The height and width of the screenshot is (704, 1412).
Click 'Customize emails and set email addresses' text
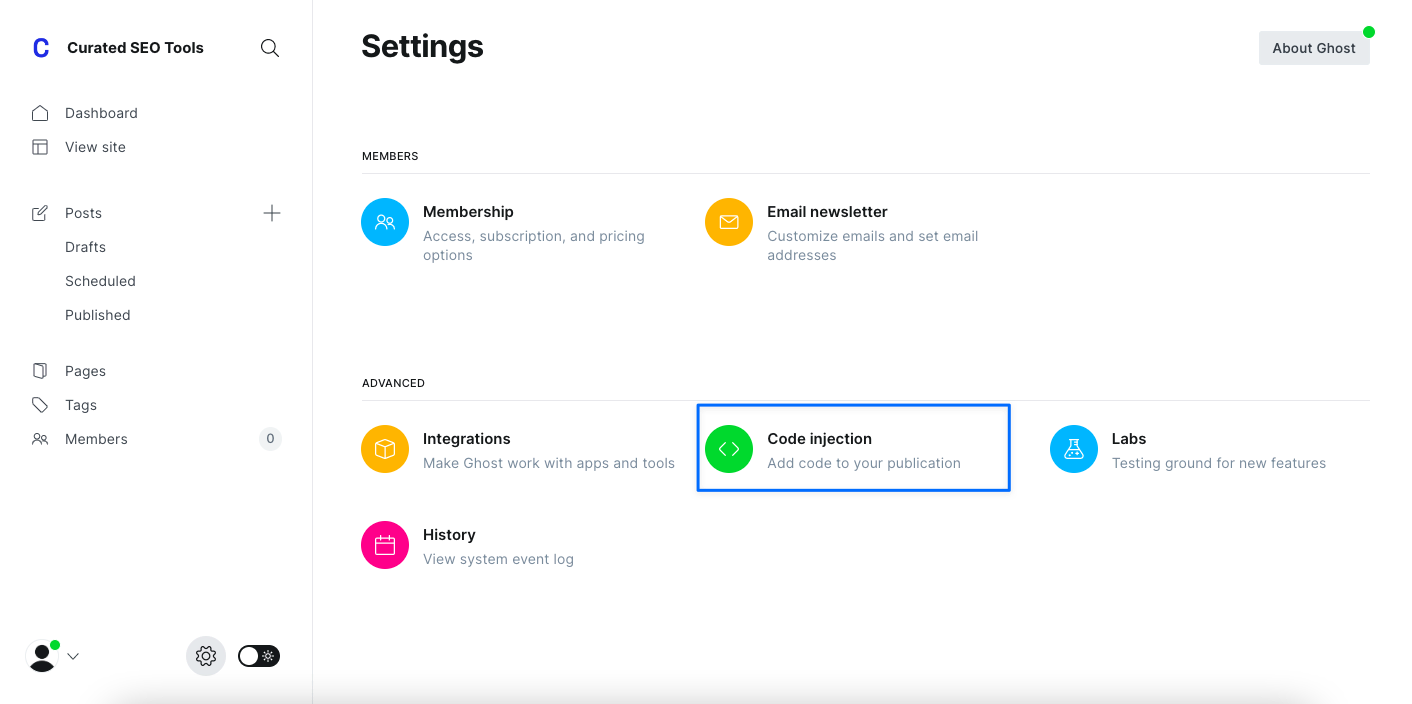click(873, 246)
